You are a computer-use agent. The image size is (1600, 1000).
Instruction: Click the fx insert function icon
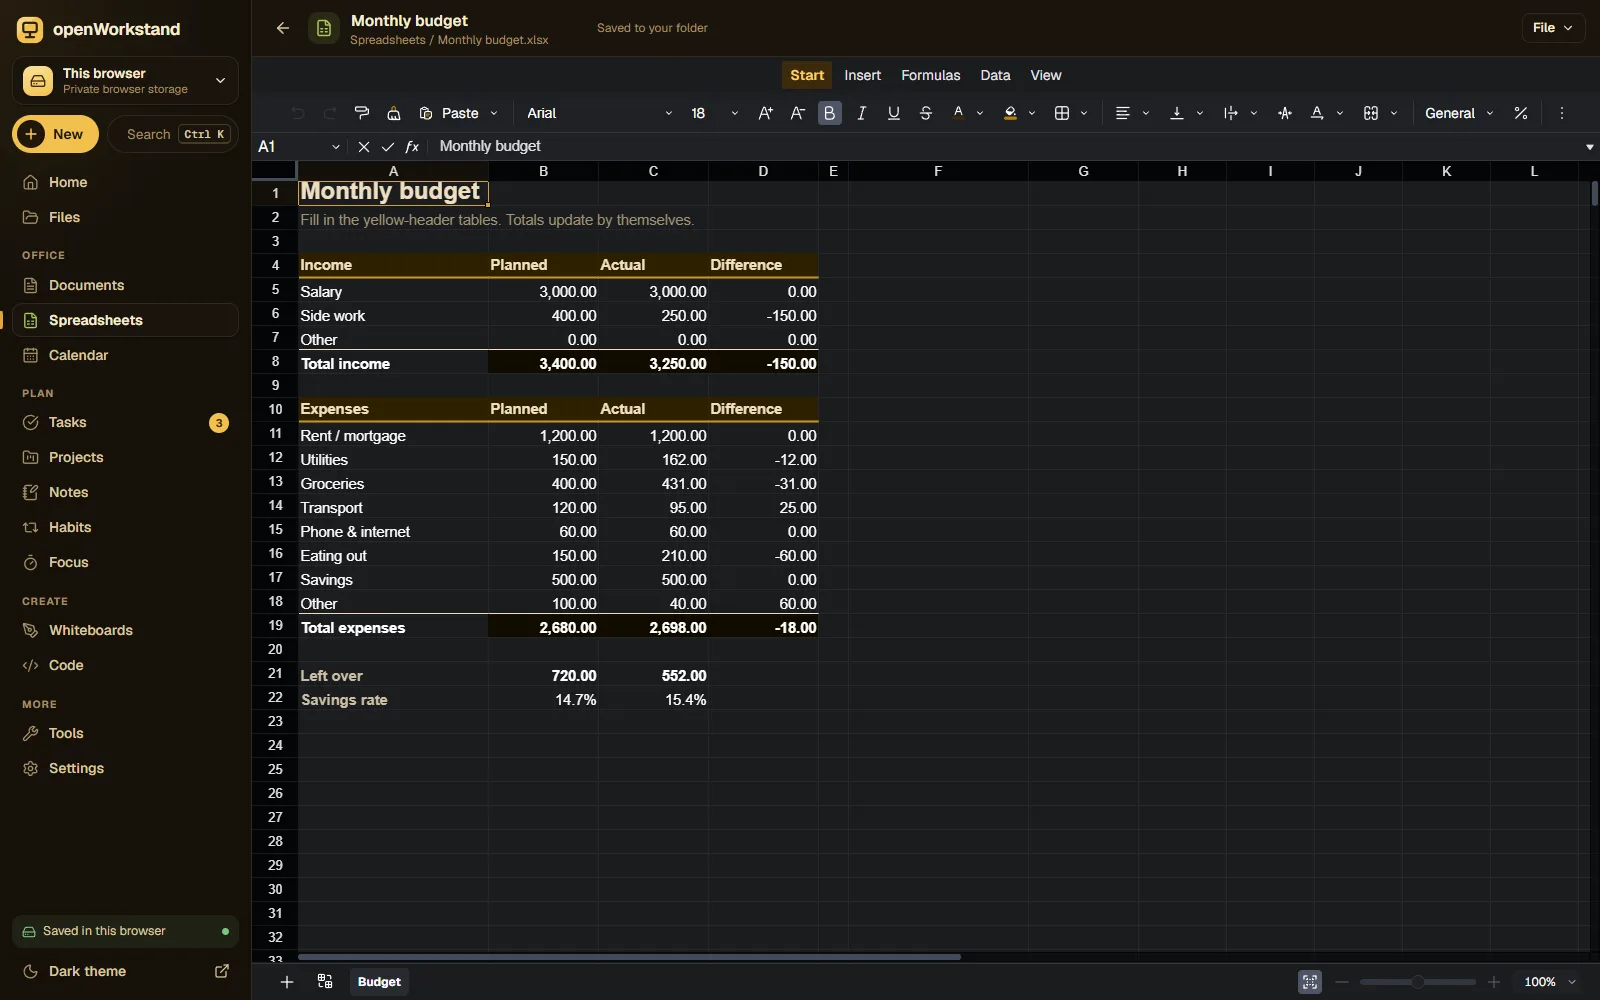coord(412,146)
